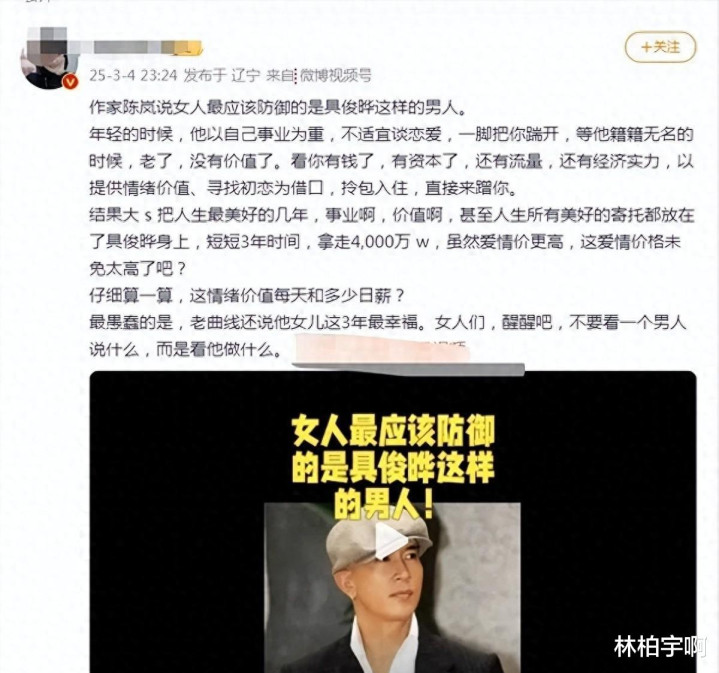
Task: Click the 林柏宇啊 watermark text
Action: [x=659, y=646]
